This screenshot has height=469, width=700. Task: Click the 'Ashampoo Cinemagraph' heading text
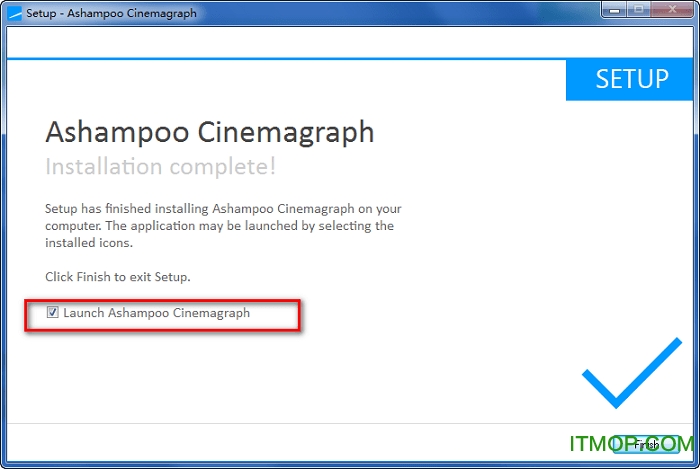[x=209, y=133]
